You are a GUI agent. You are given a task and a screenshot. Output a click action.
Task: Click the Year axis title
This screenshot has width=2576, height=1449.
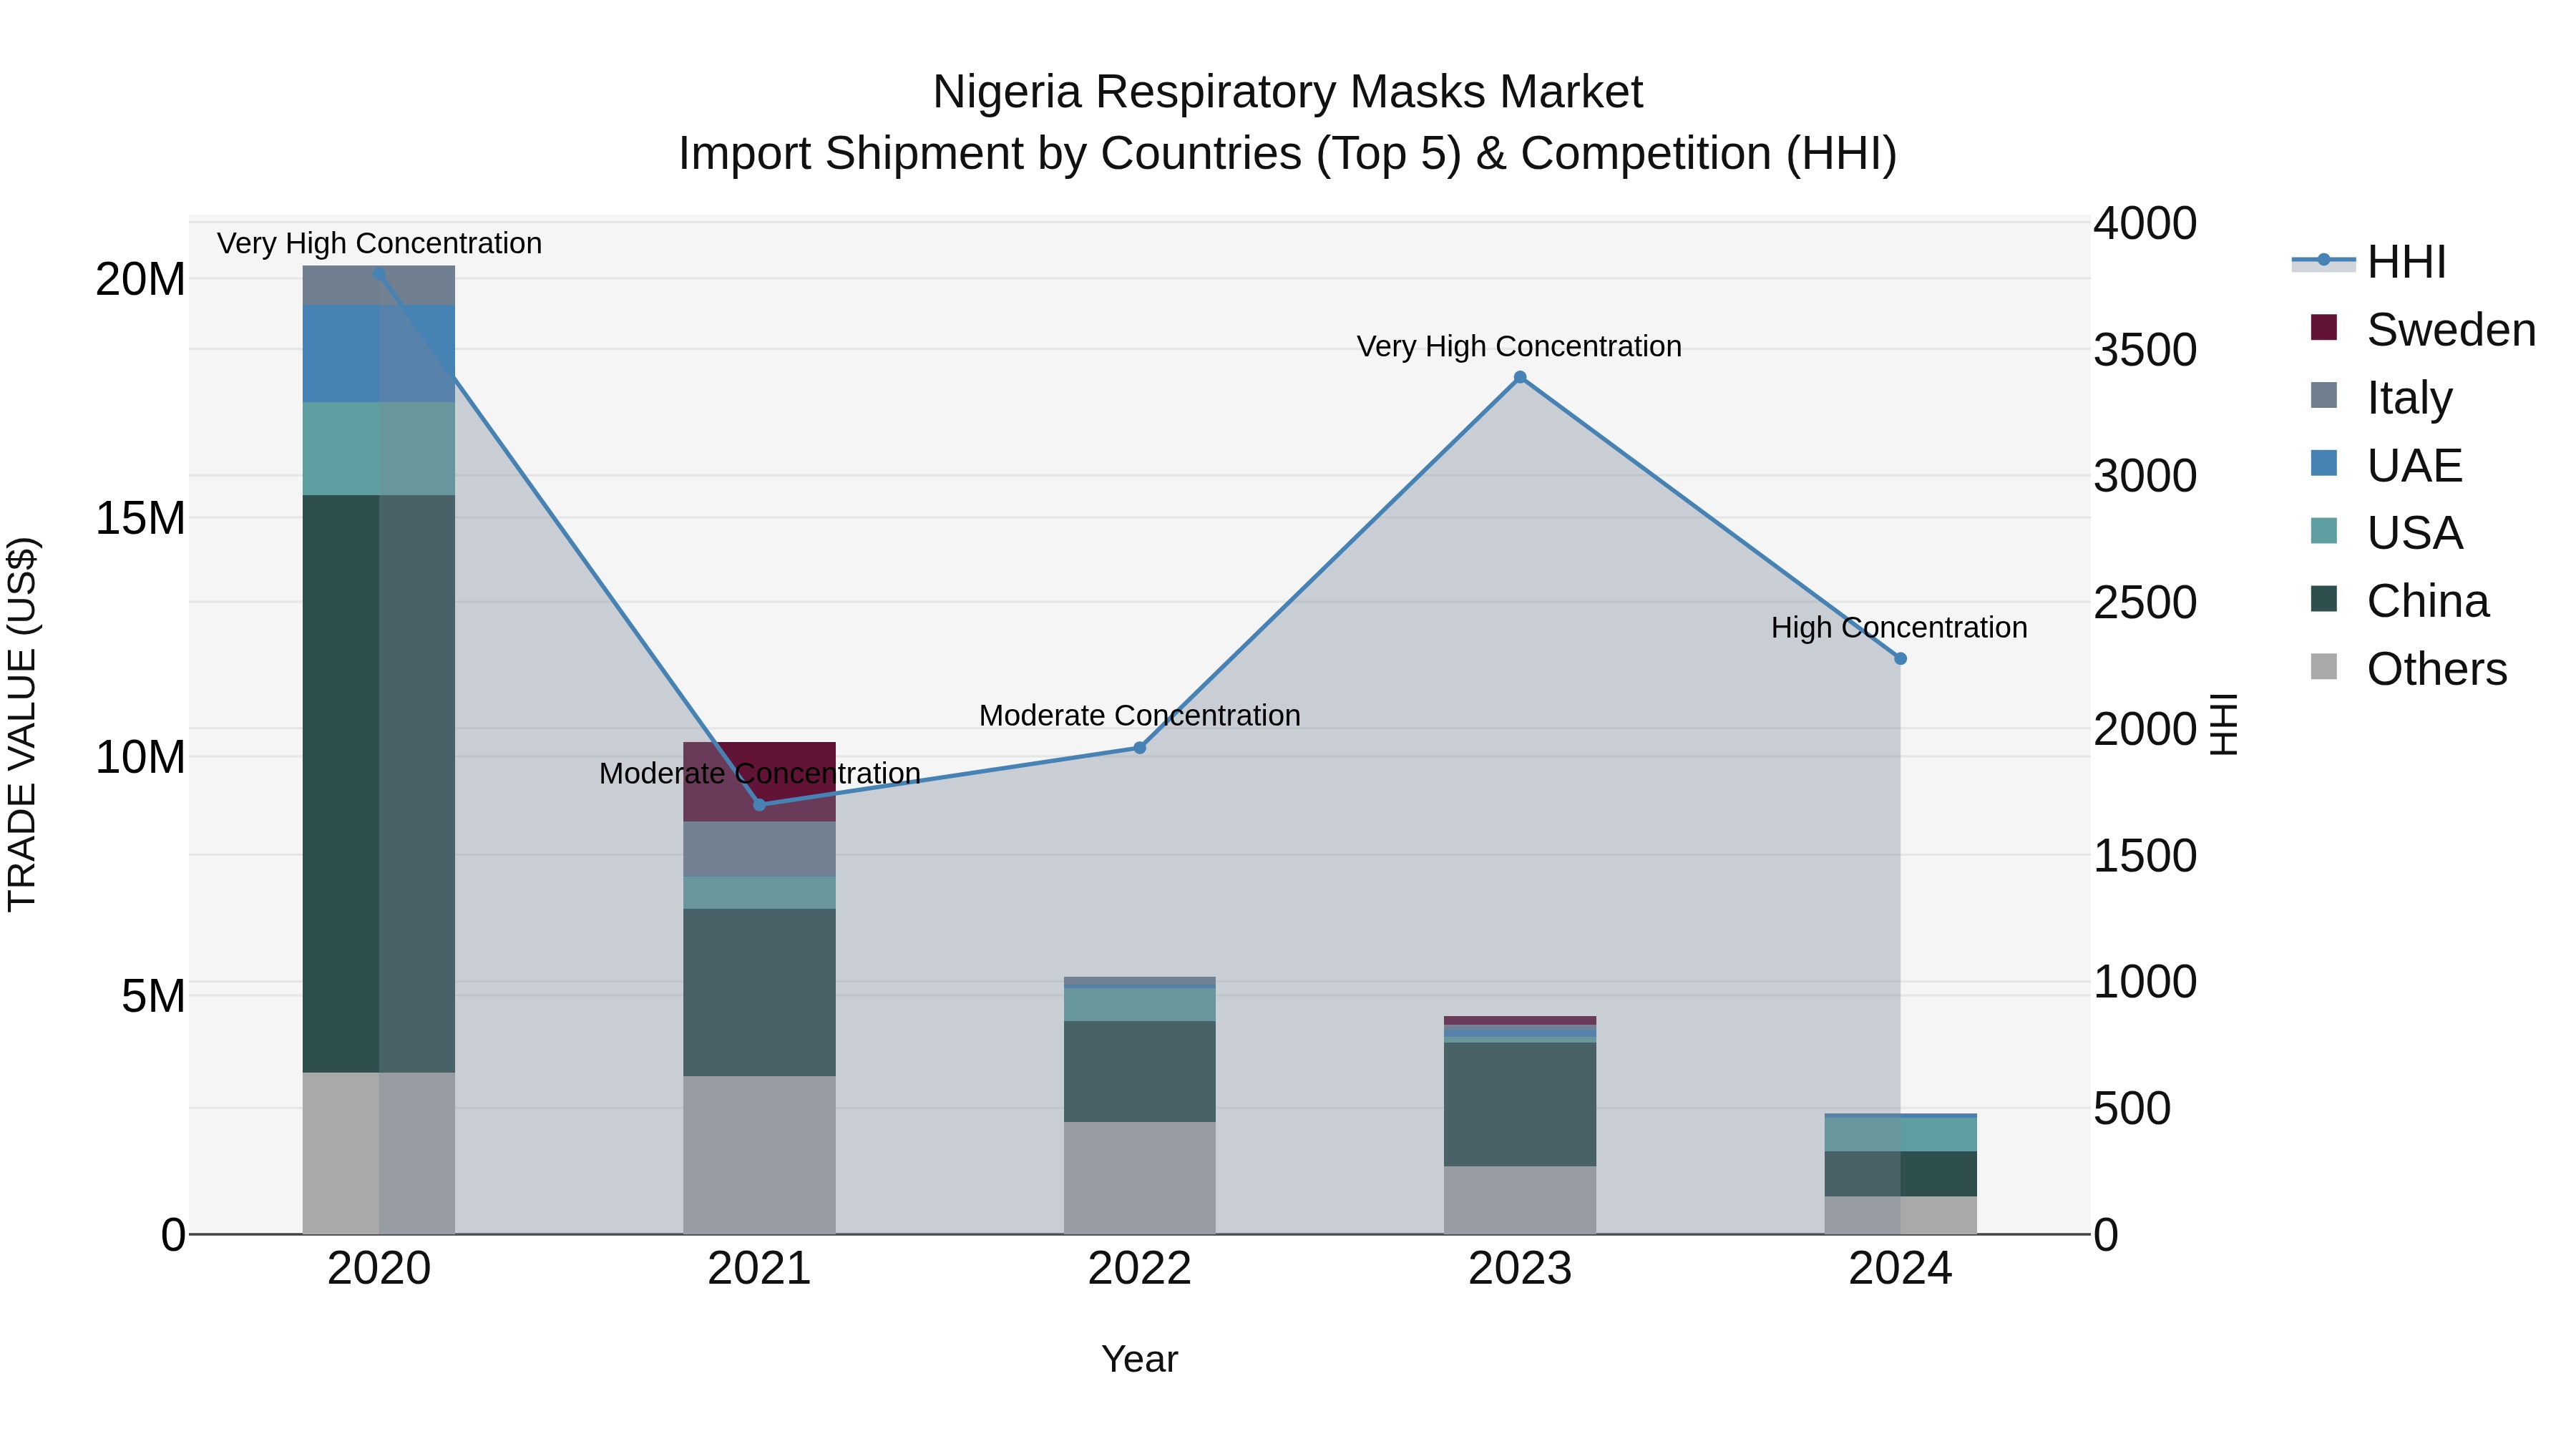click(1140, 1359)
